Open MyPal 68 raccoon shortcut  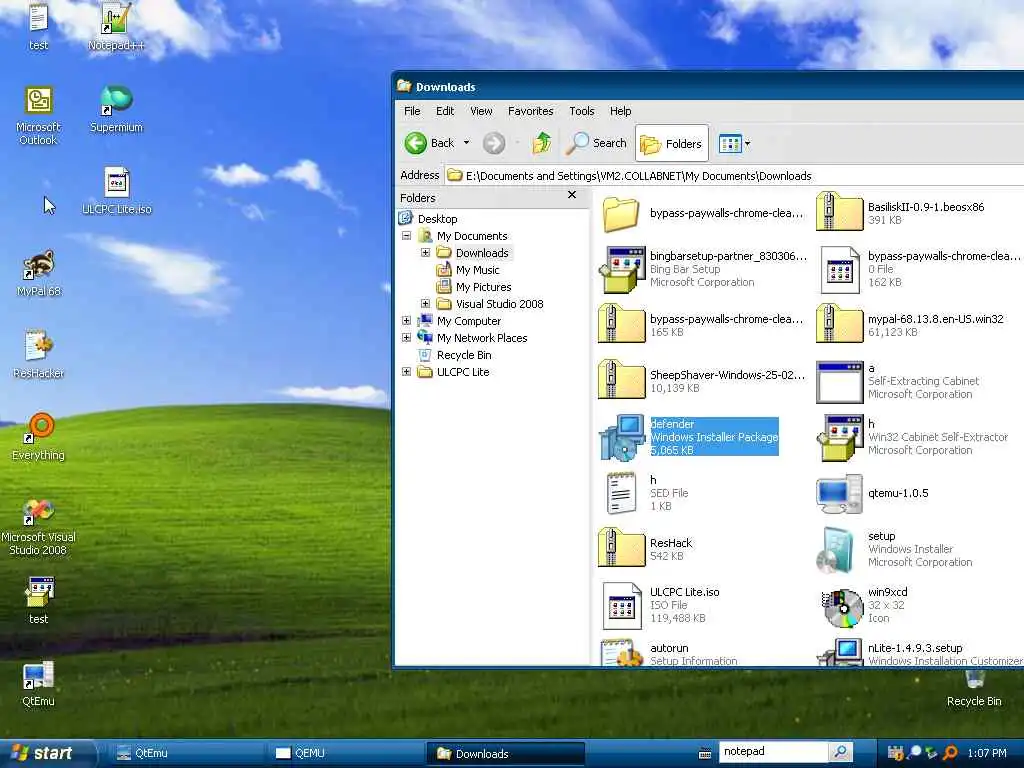point(39,273)
